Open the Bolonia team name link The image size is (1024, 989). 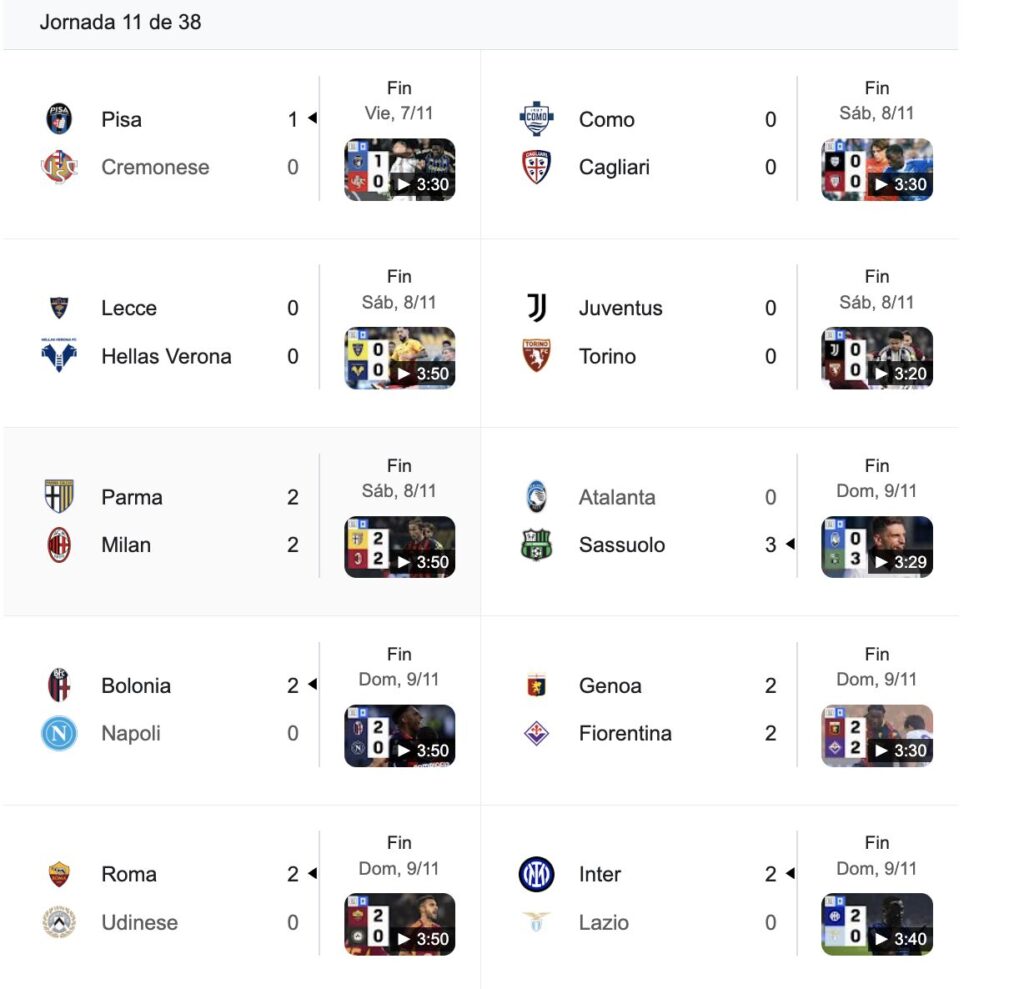click(x=136, y=686)
